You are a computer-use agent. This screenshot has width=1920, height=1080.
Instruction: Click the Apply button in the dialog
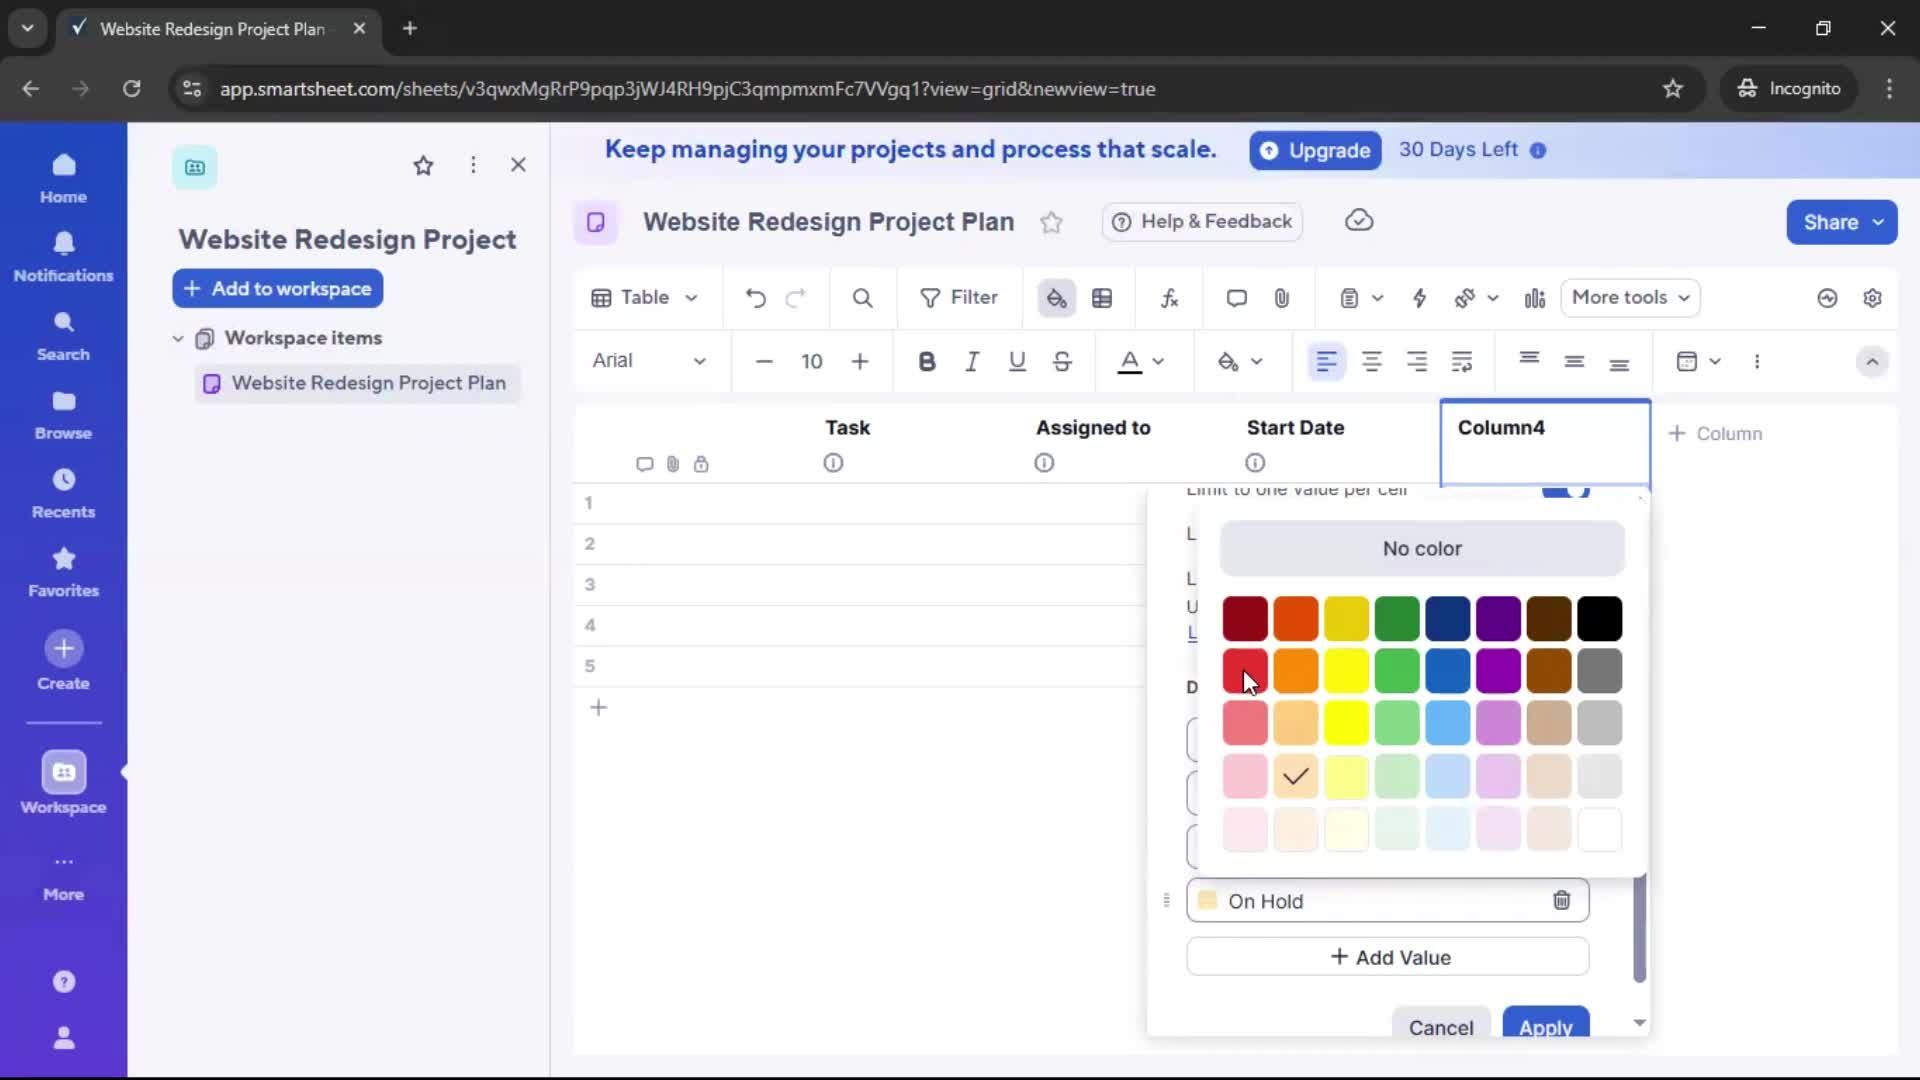[1545, 1028]
